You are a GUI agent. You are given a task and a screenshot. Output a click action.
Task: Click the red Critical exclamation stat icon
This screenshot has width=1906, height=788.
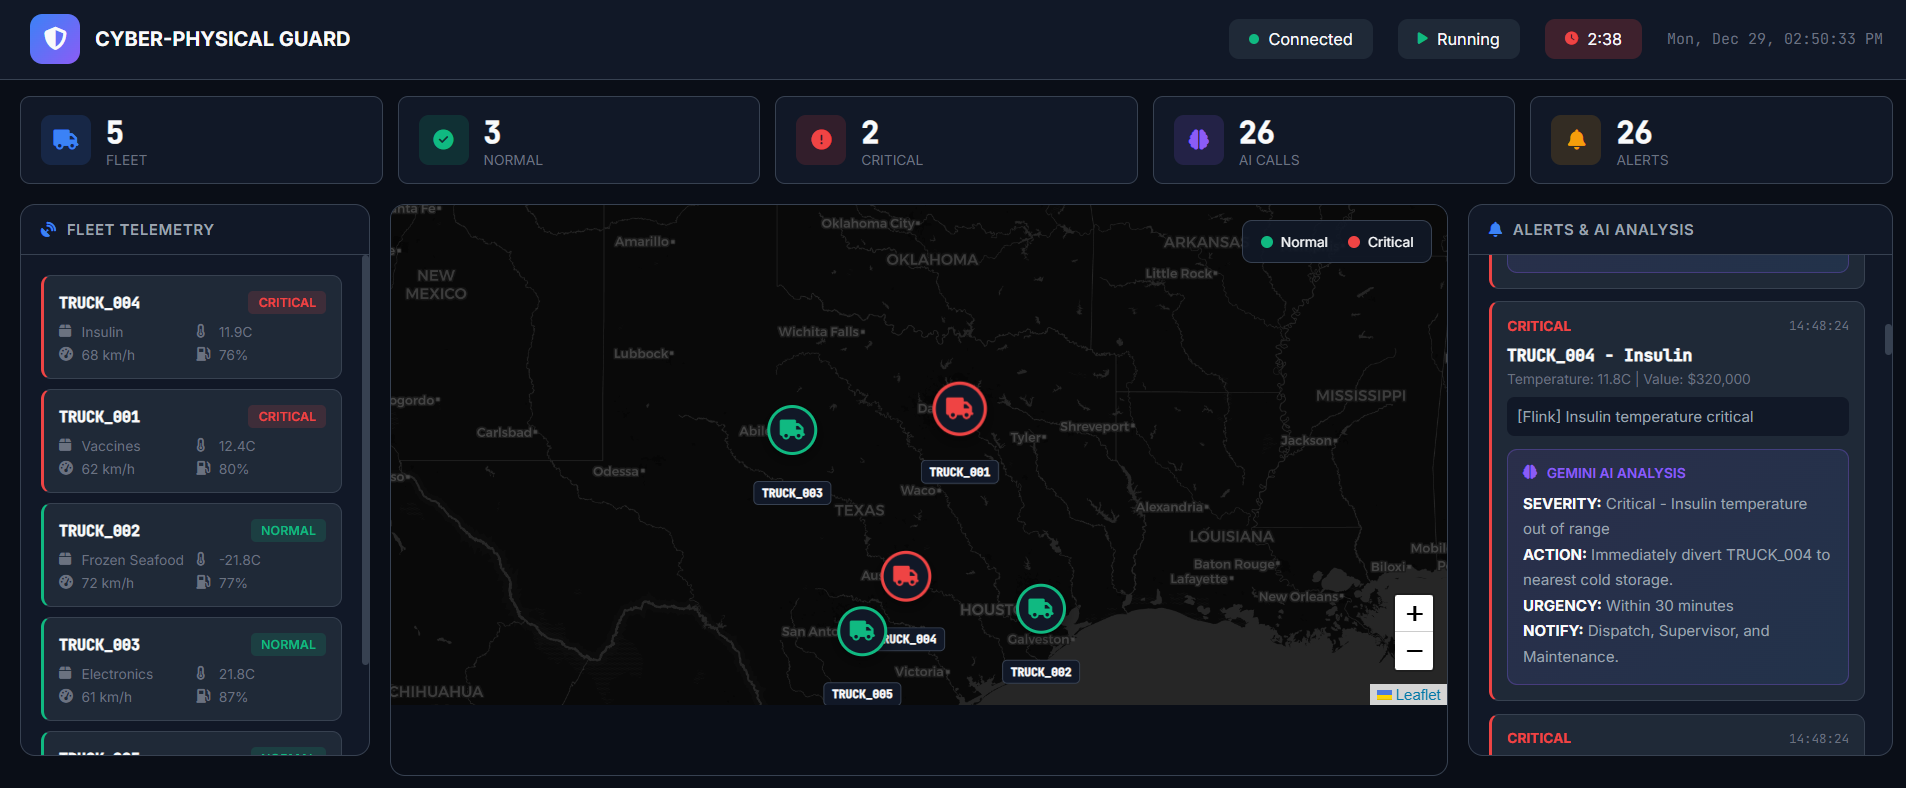click(821, 140)
